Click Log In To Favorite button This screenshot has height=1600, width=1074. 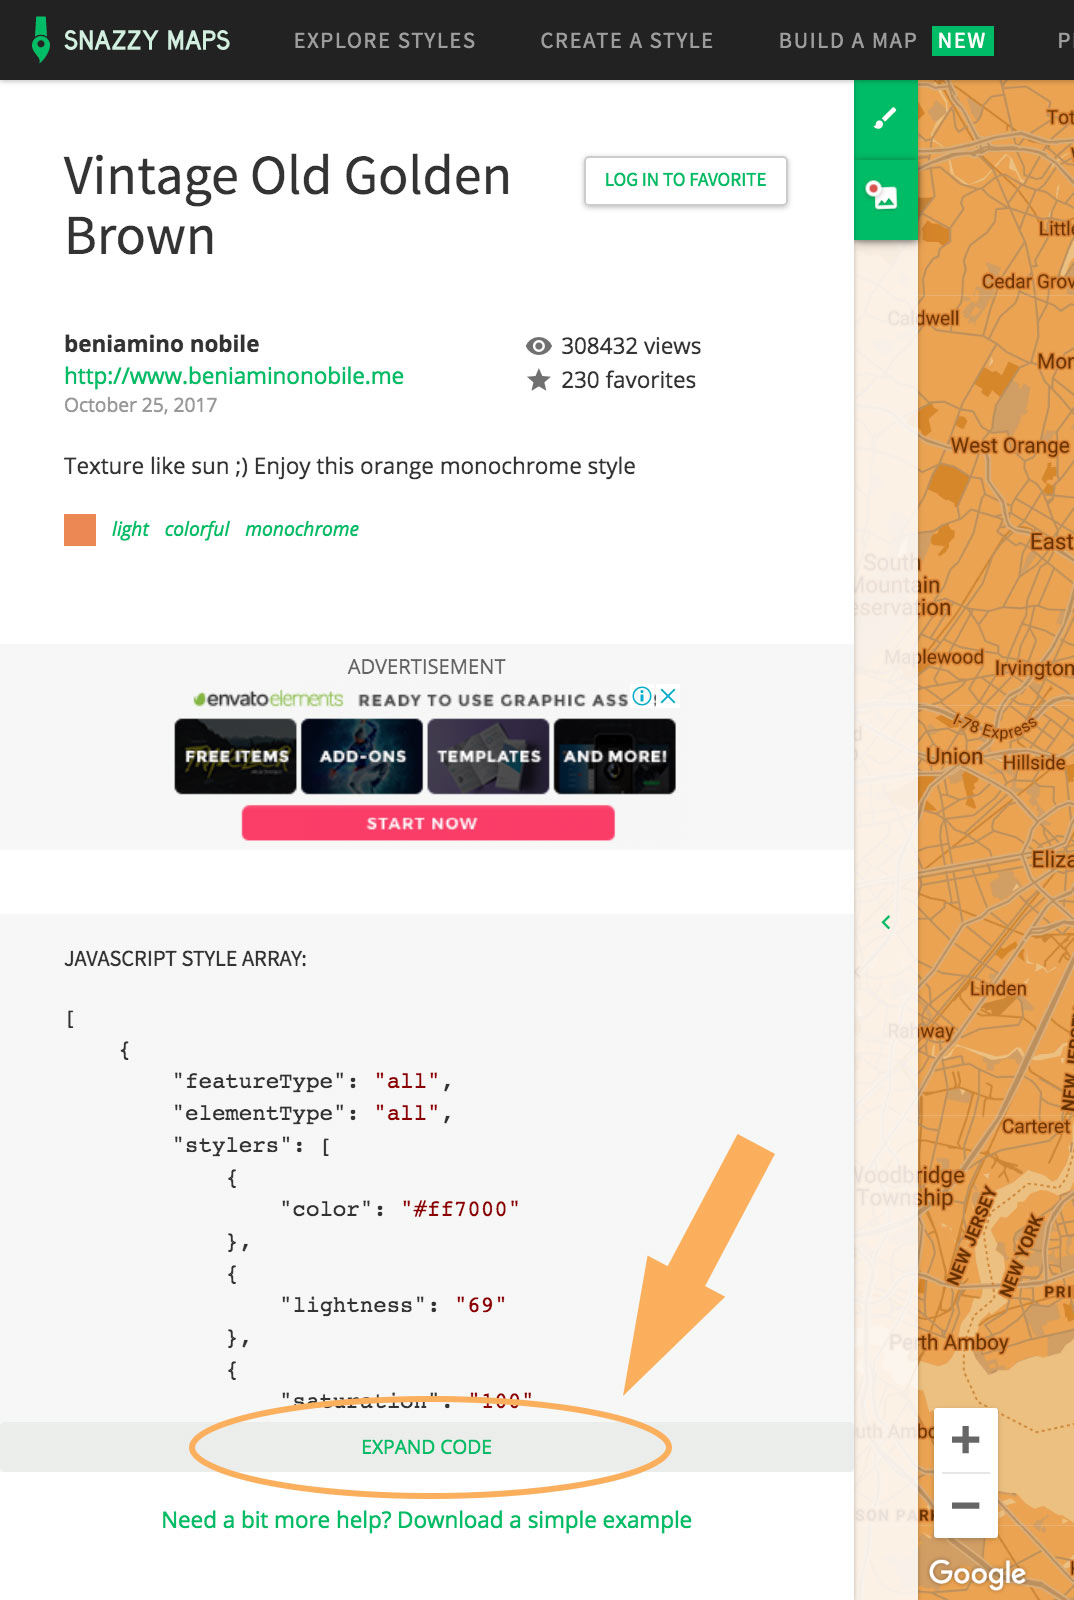(686, 180)
